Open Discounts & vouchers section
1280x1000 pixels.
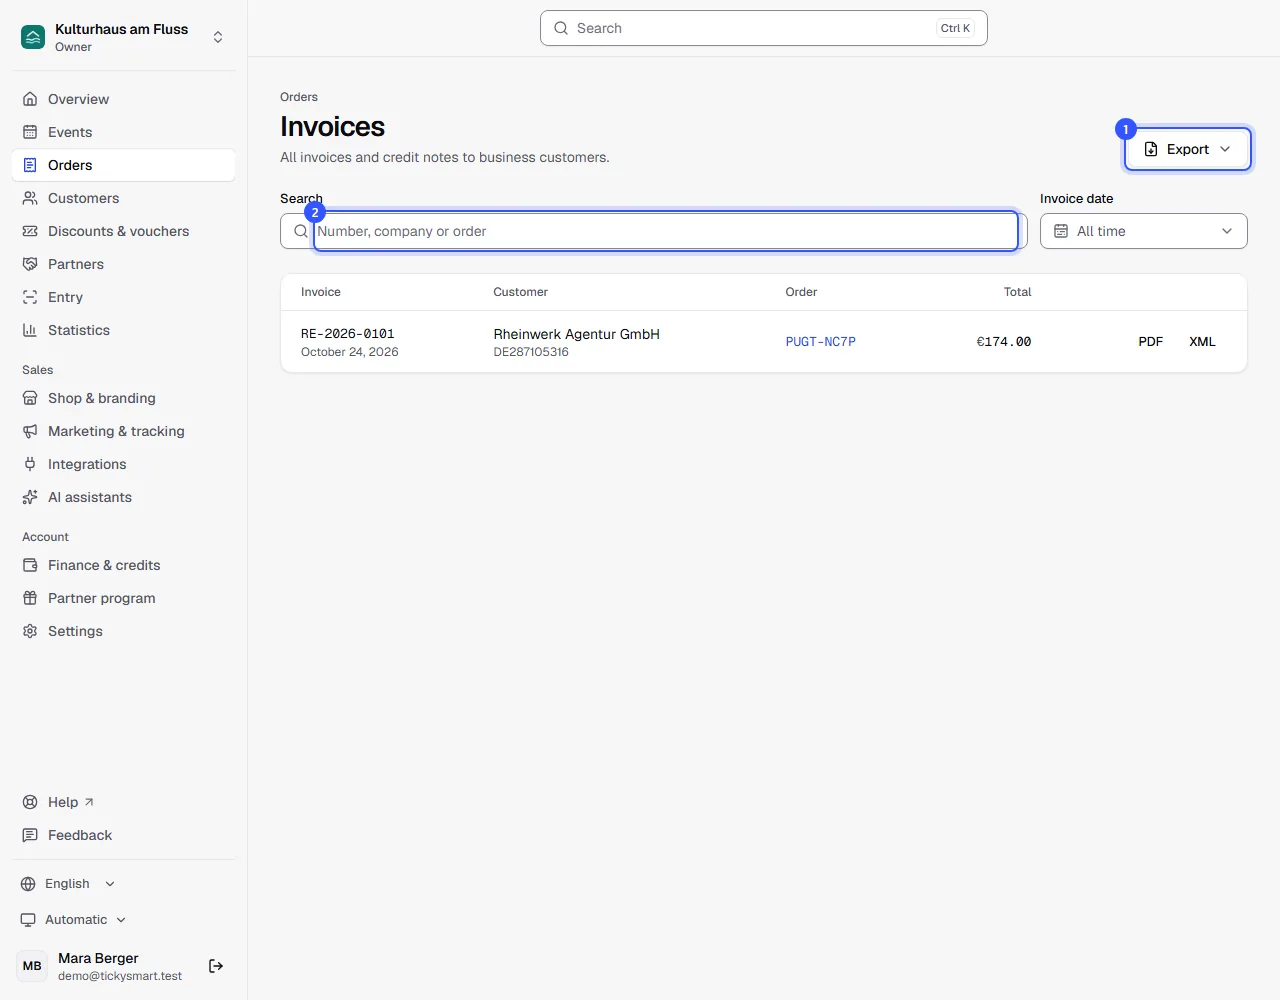tap(124, 231)
